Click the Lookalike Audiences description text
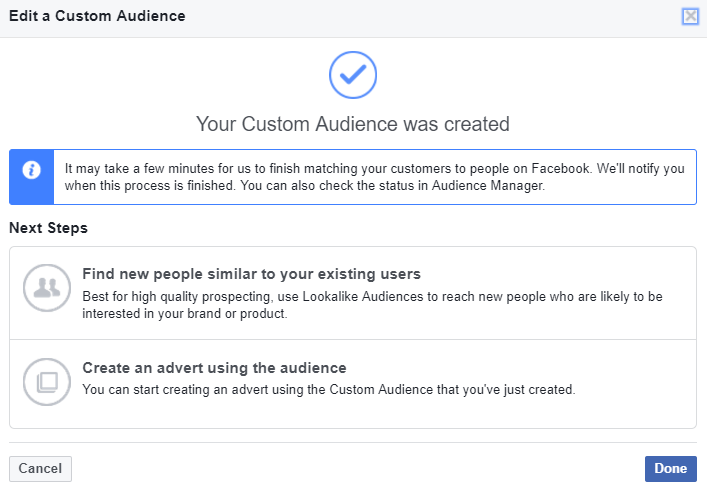707x488 pixels. 372,305
